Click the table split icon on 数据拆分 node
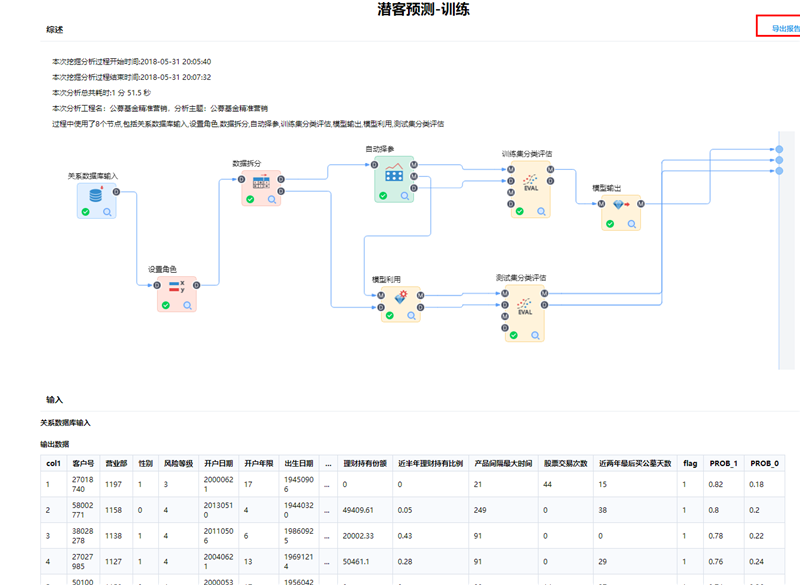This screenshot has width=800, height=585. [261, 182]
